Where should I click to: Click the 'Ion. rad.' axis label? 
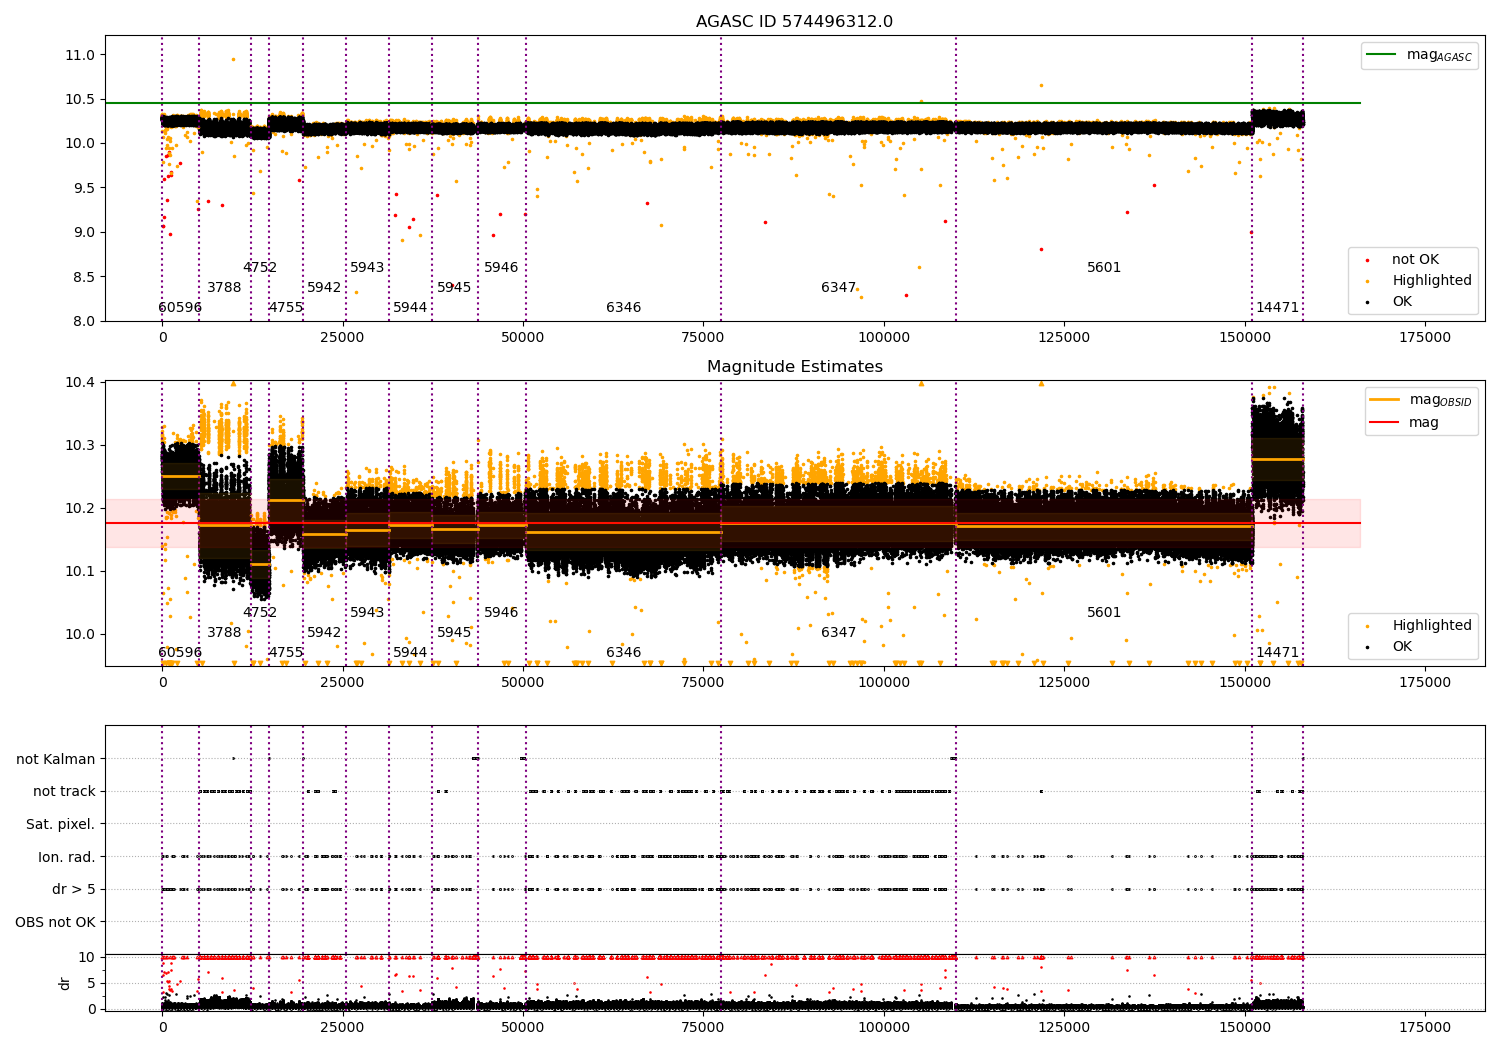click(67, 857)
